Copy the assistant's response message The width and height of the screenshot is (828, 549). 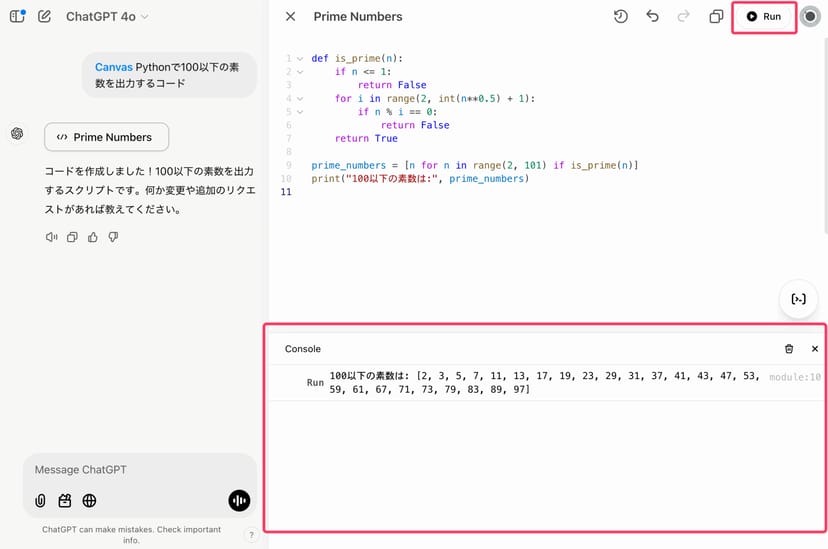pyautogui.click(x=72, y=237)
